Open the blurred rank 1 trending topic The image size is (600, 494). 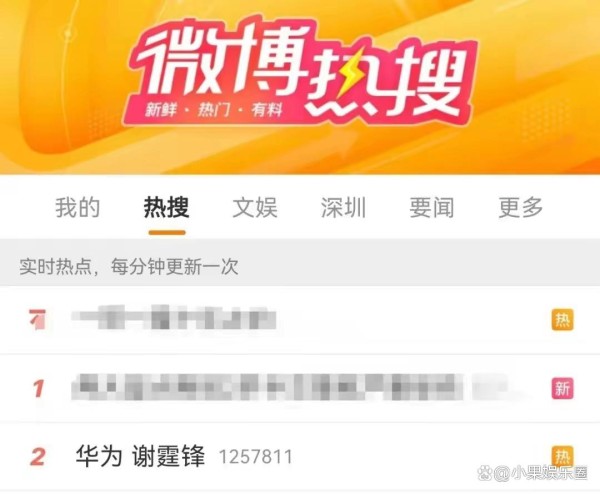click(289, 388)
